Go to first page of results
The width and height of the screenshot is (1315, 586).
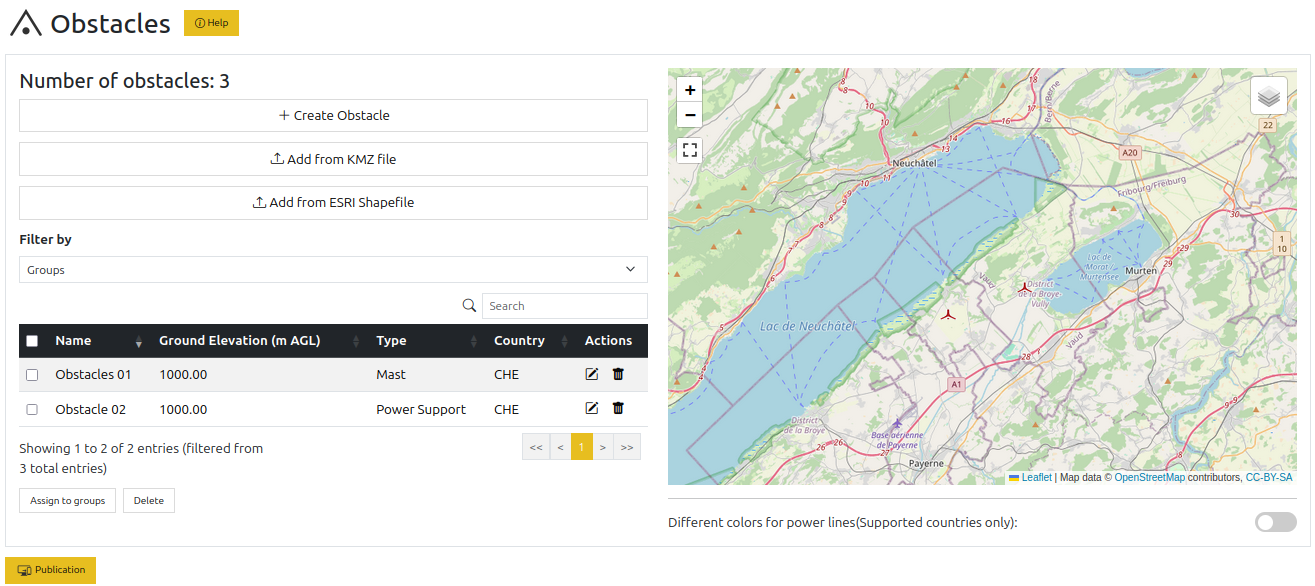(536, 447)
